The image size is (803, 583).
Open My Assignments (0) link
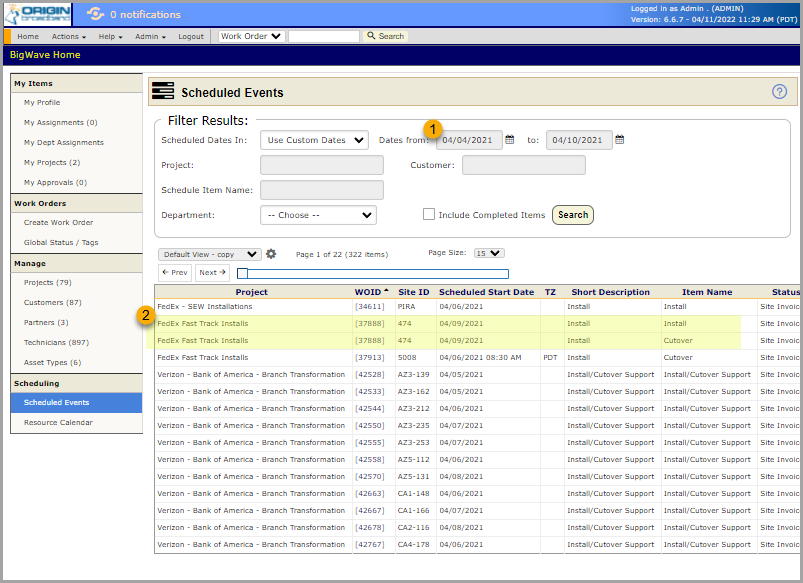click(x=60, y=122)
